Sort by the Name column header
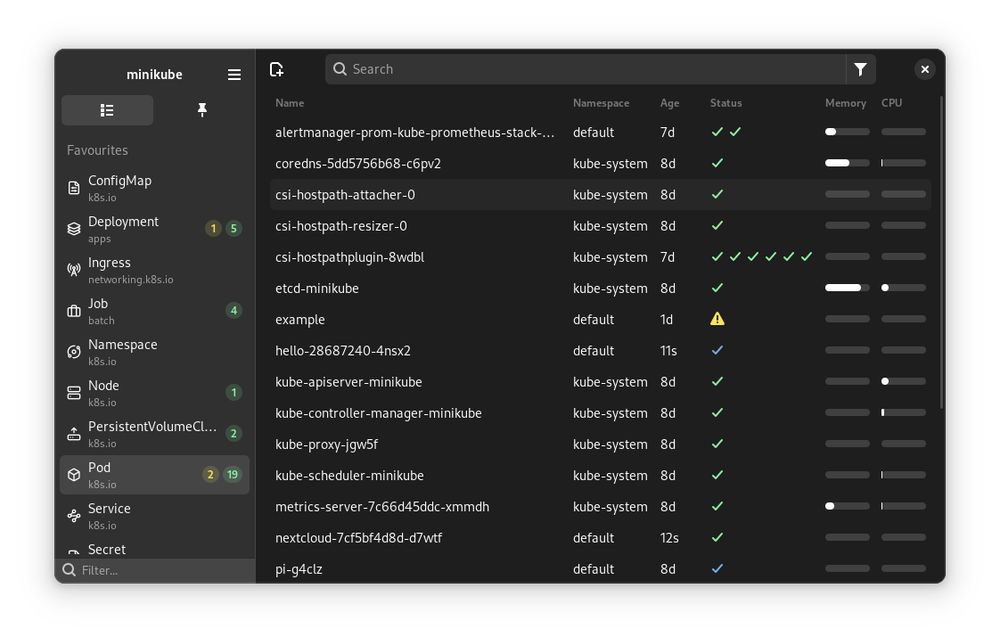 [290, 103]
